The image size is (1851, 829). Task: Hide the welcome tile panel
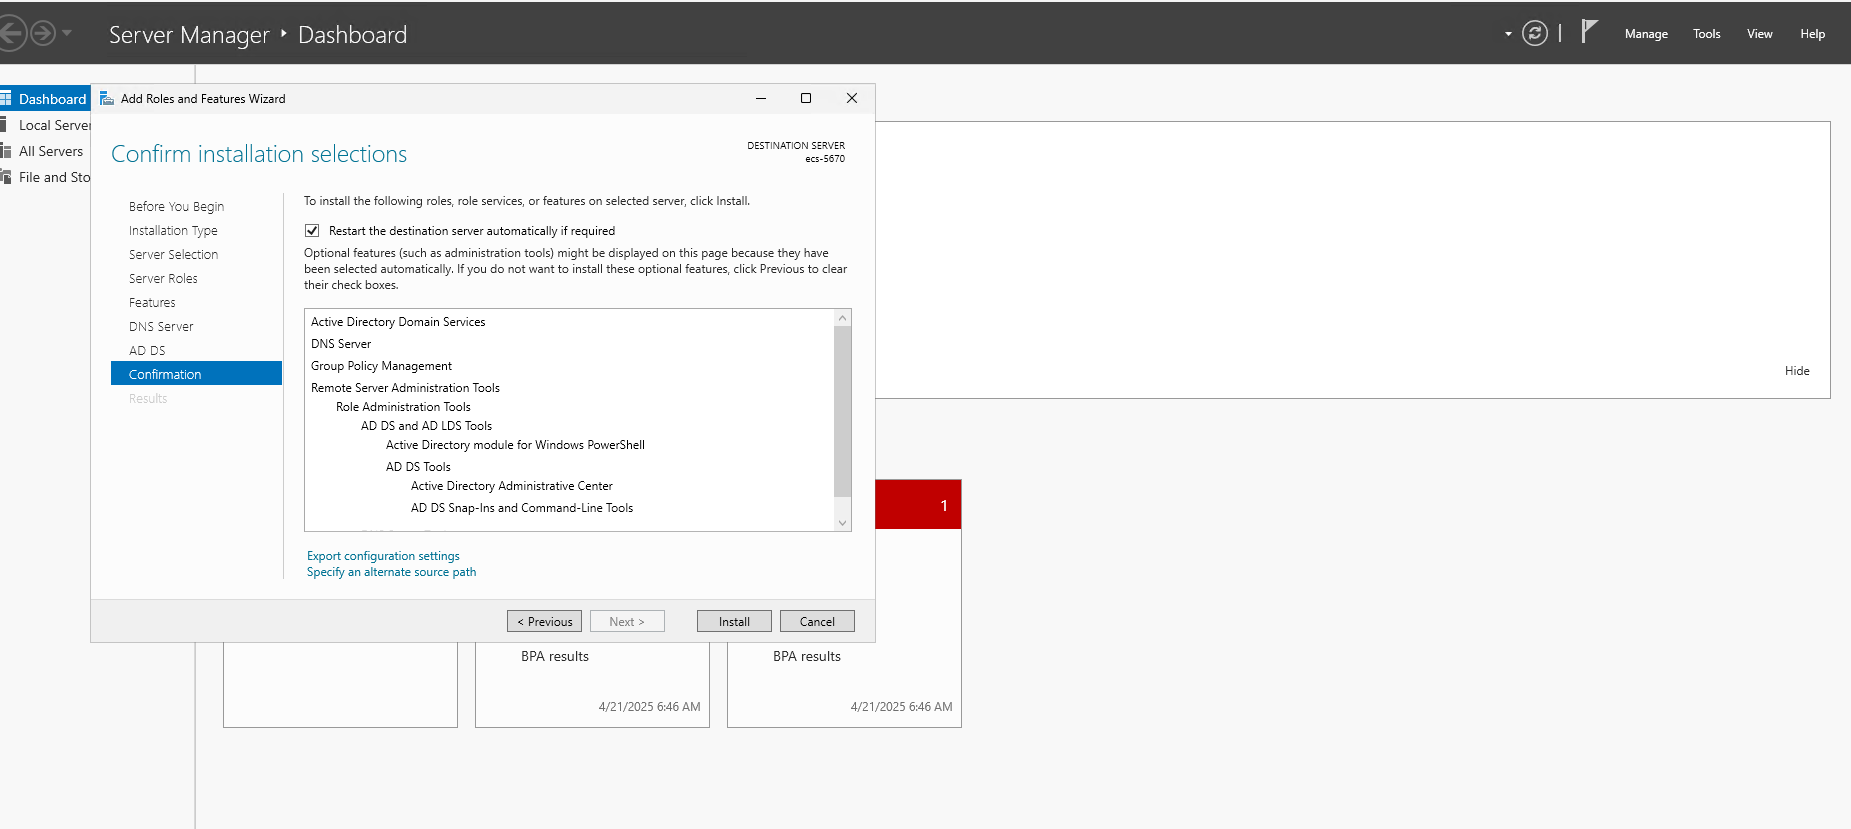1796,371
